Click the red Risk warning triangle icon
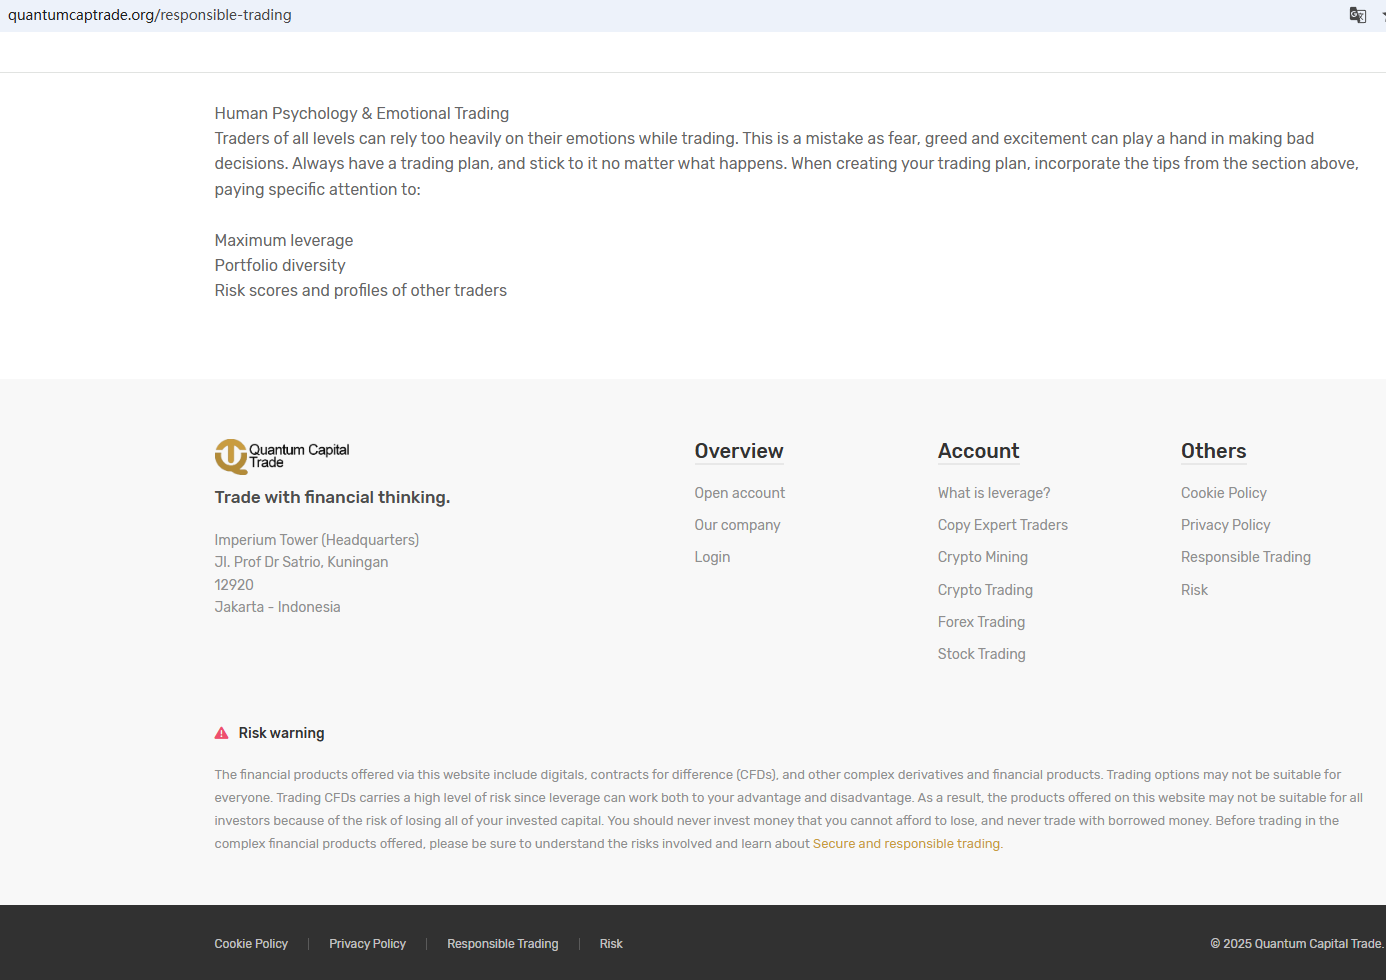The image size is (1386, 980). coord(222,733)
